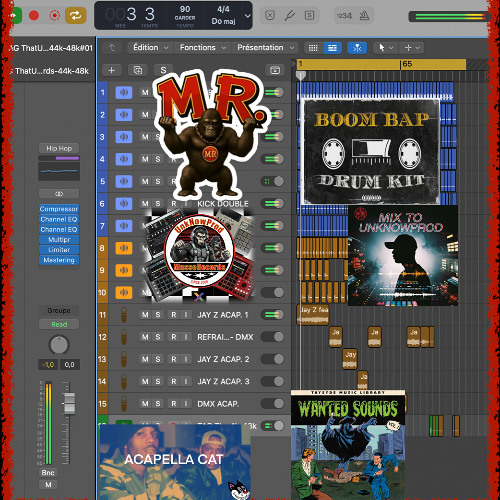Mute track 1

145,92
